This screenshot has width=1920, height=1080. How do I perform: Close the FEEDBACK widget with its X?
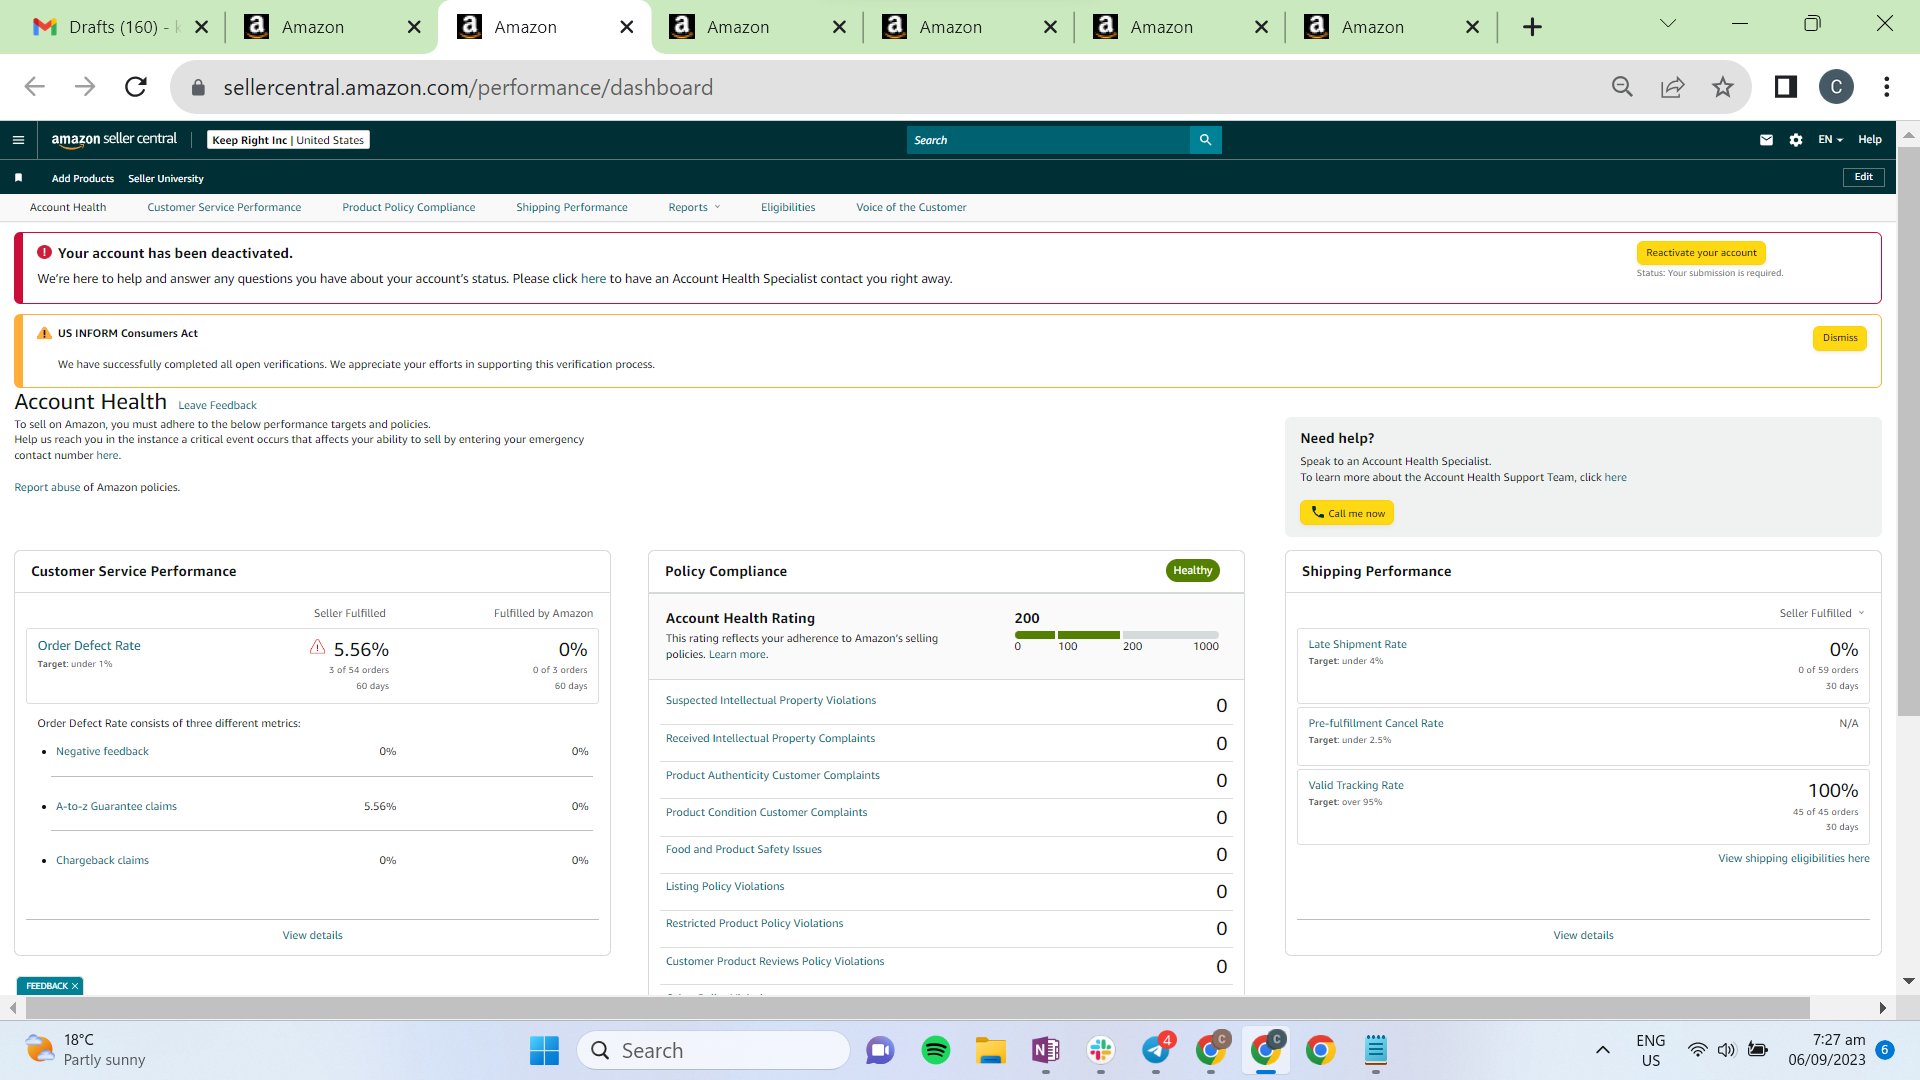coord(75,986)
